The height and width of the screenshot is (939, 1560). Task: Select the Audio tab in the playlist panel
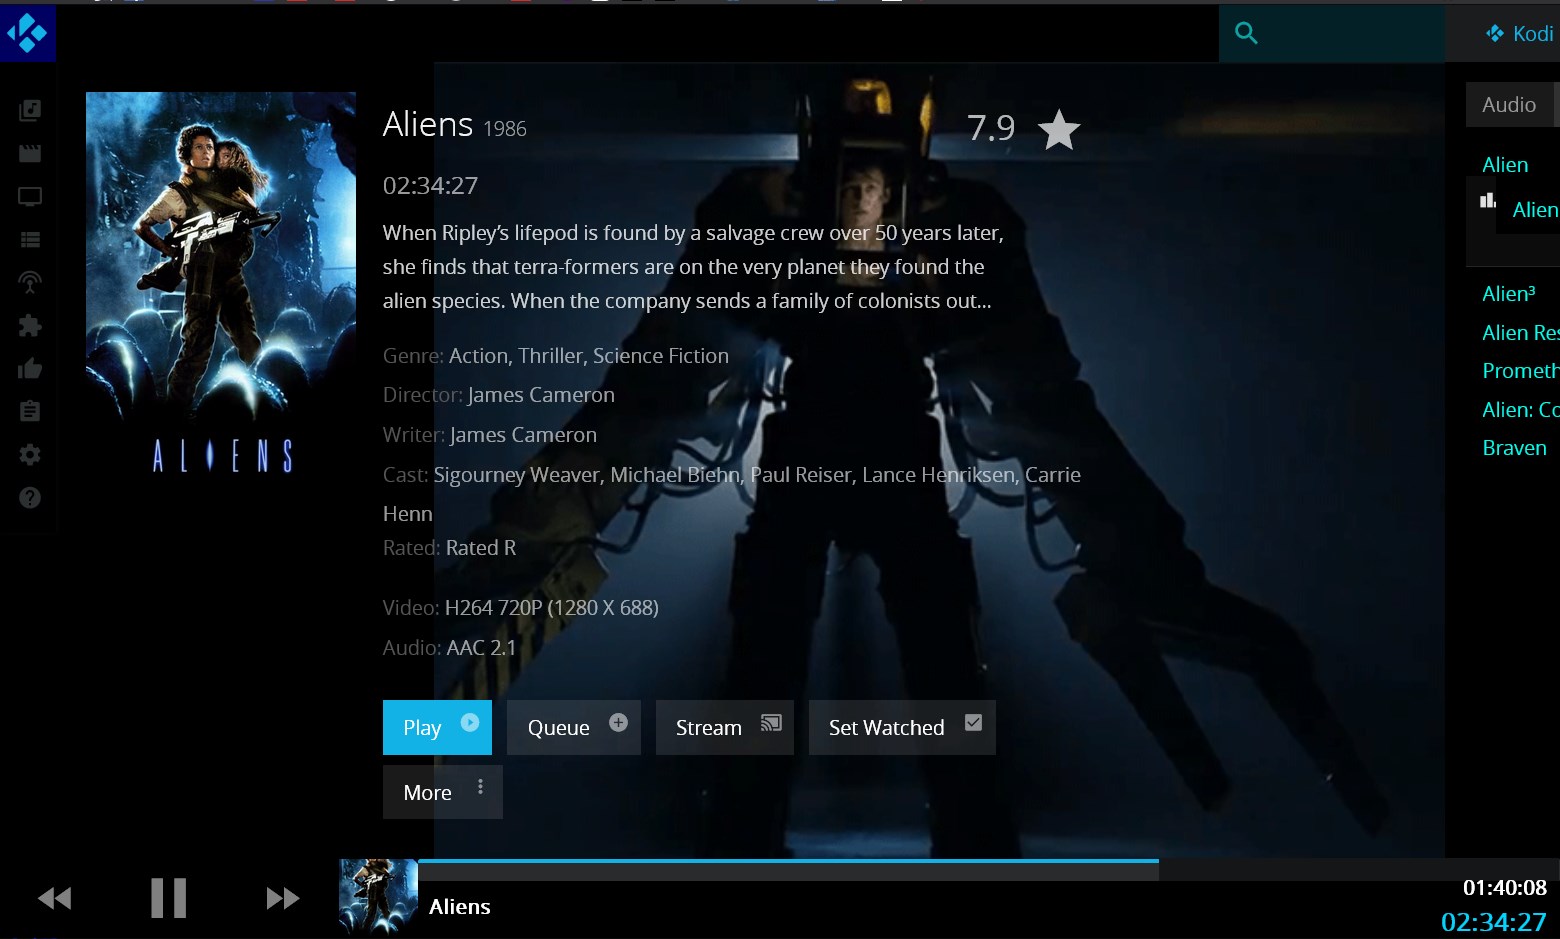[x=1509, y=104]
